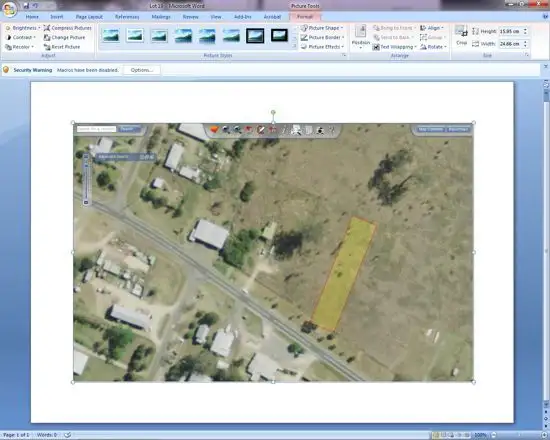The width and height of the screenshot is (550, 440).
Task: Switch to Draft view
Action: pyautogui.click(x=467, y=435)
